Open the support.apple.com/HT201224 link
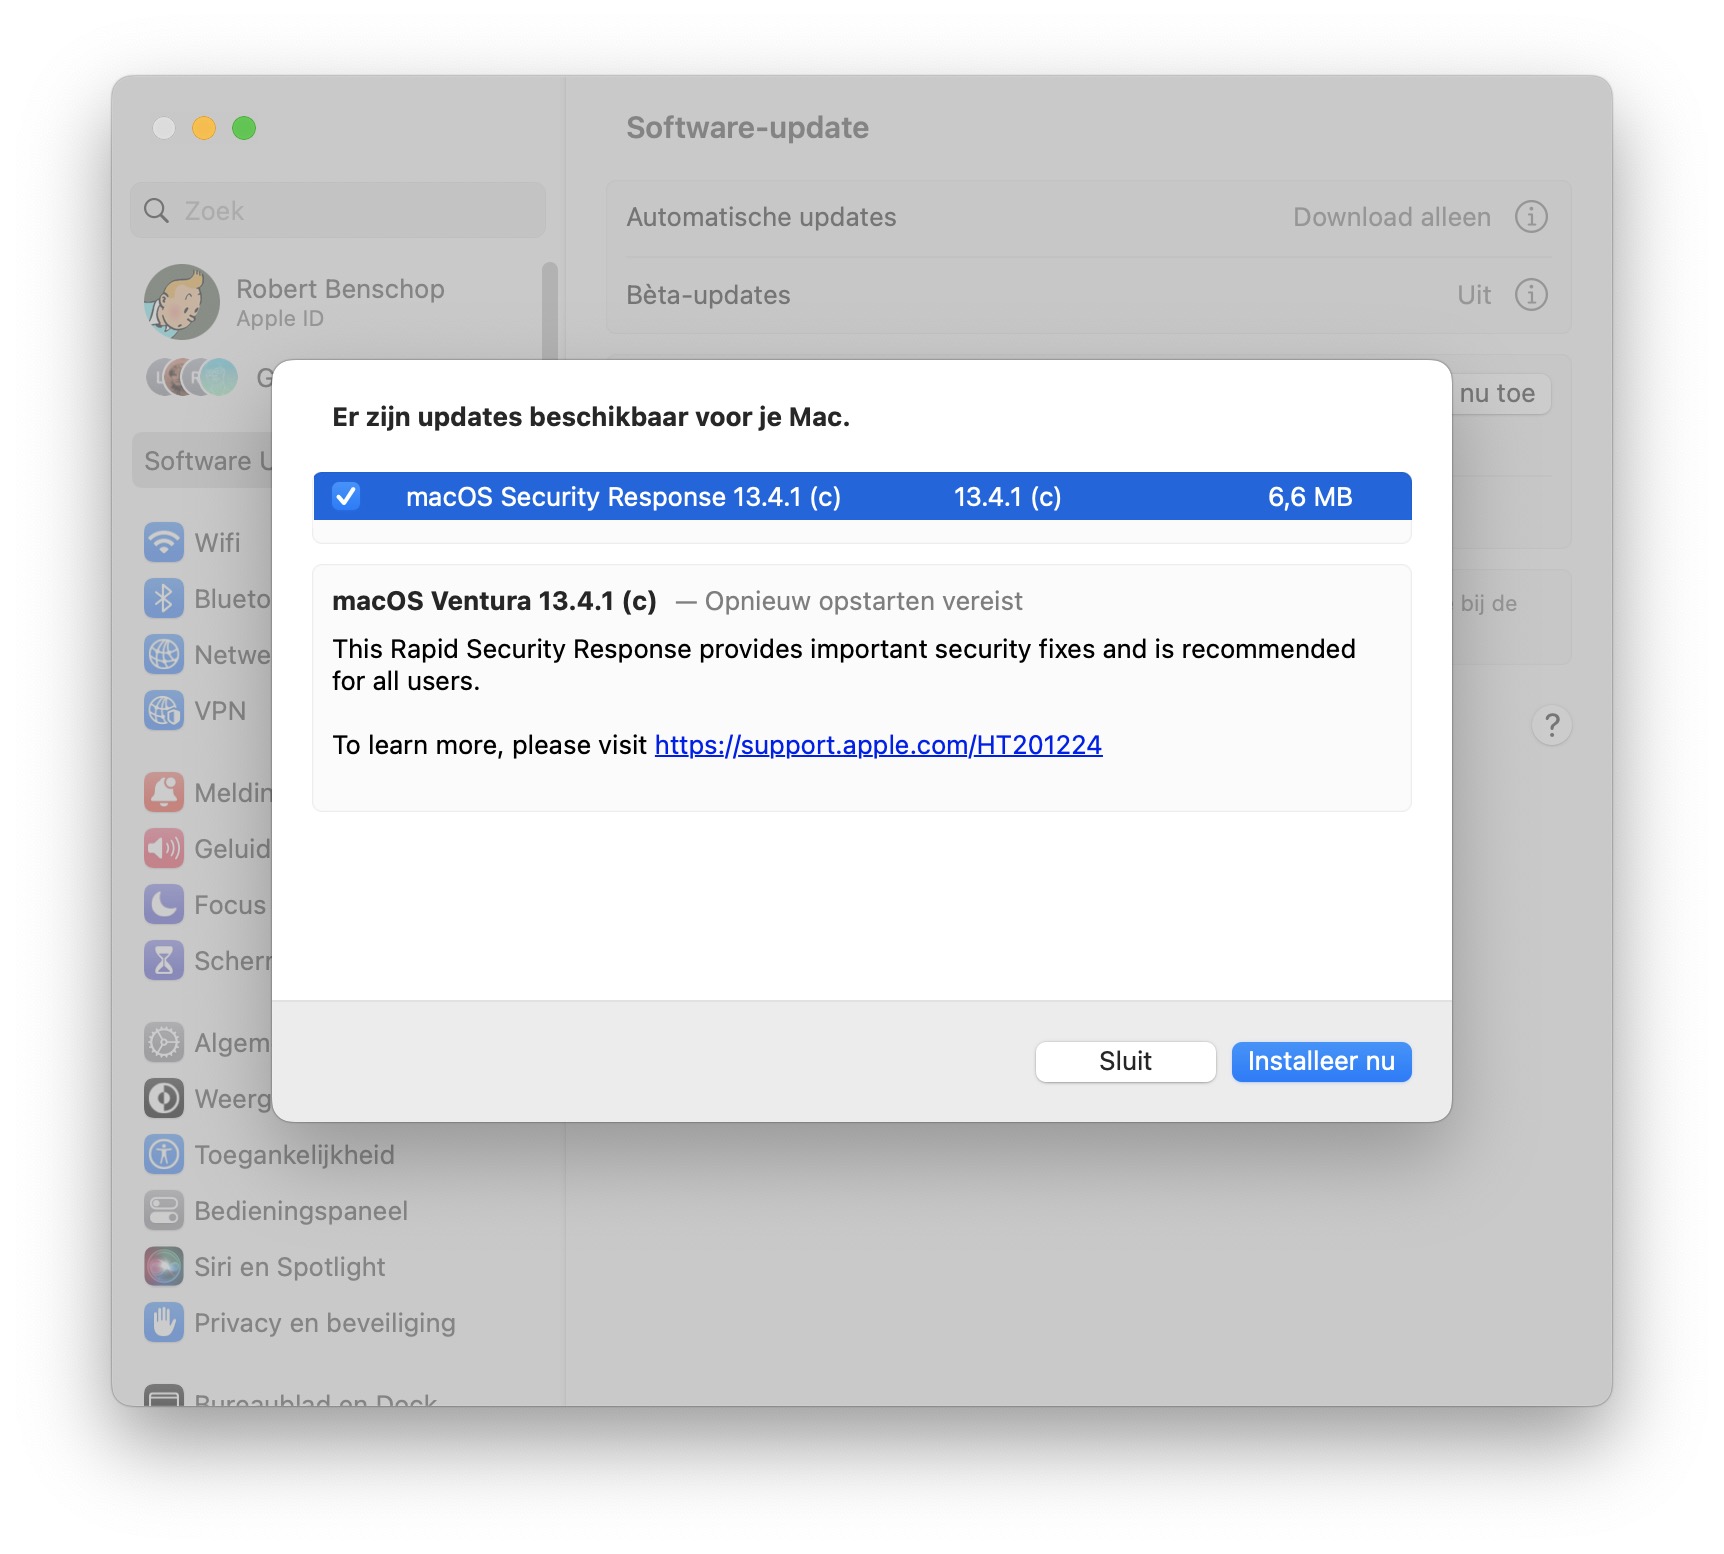This screenshot has width=1724, height=1554. (x=878, y=745)
